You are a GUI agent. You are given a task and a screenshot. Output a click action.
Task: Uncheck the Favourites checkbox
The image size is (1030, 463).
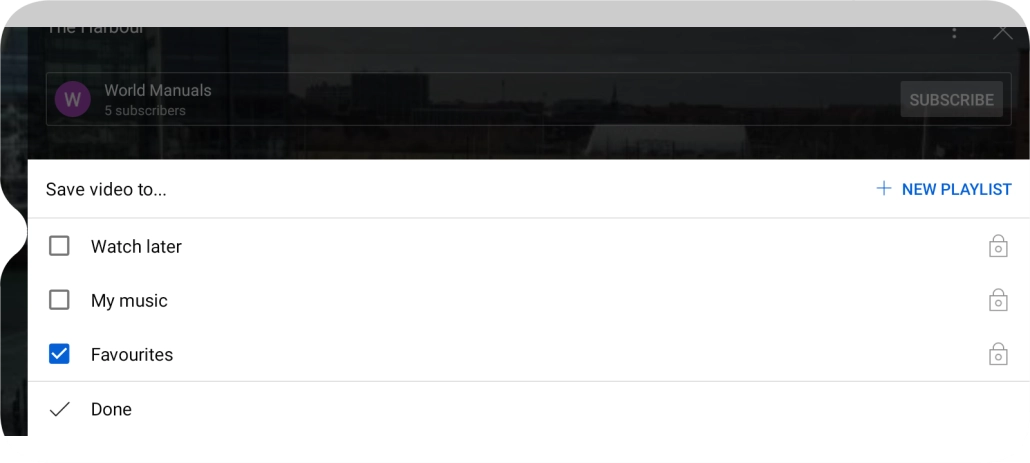coord(59,354)
